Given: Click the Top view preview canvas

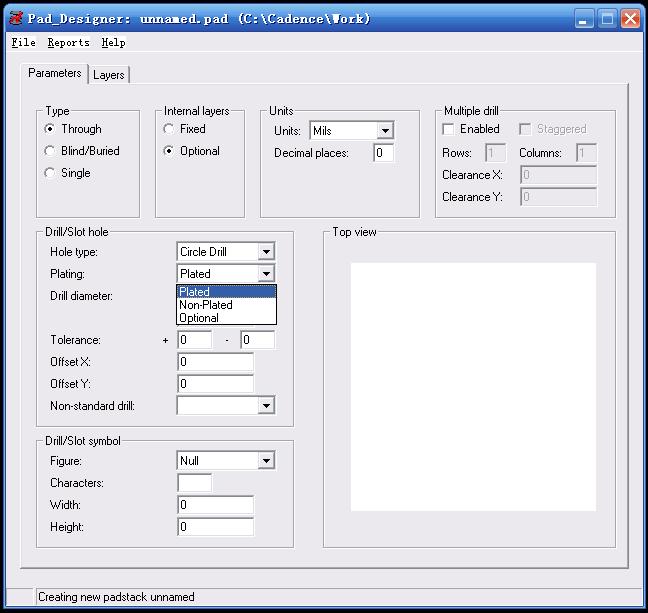Looking at the screenshot, I should click(473, 387).
